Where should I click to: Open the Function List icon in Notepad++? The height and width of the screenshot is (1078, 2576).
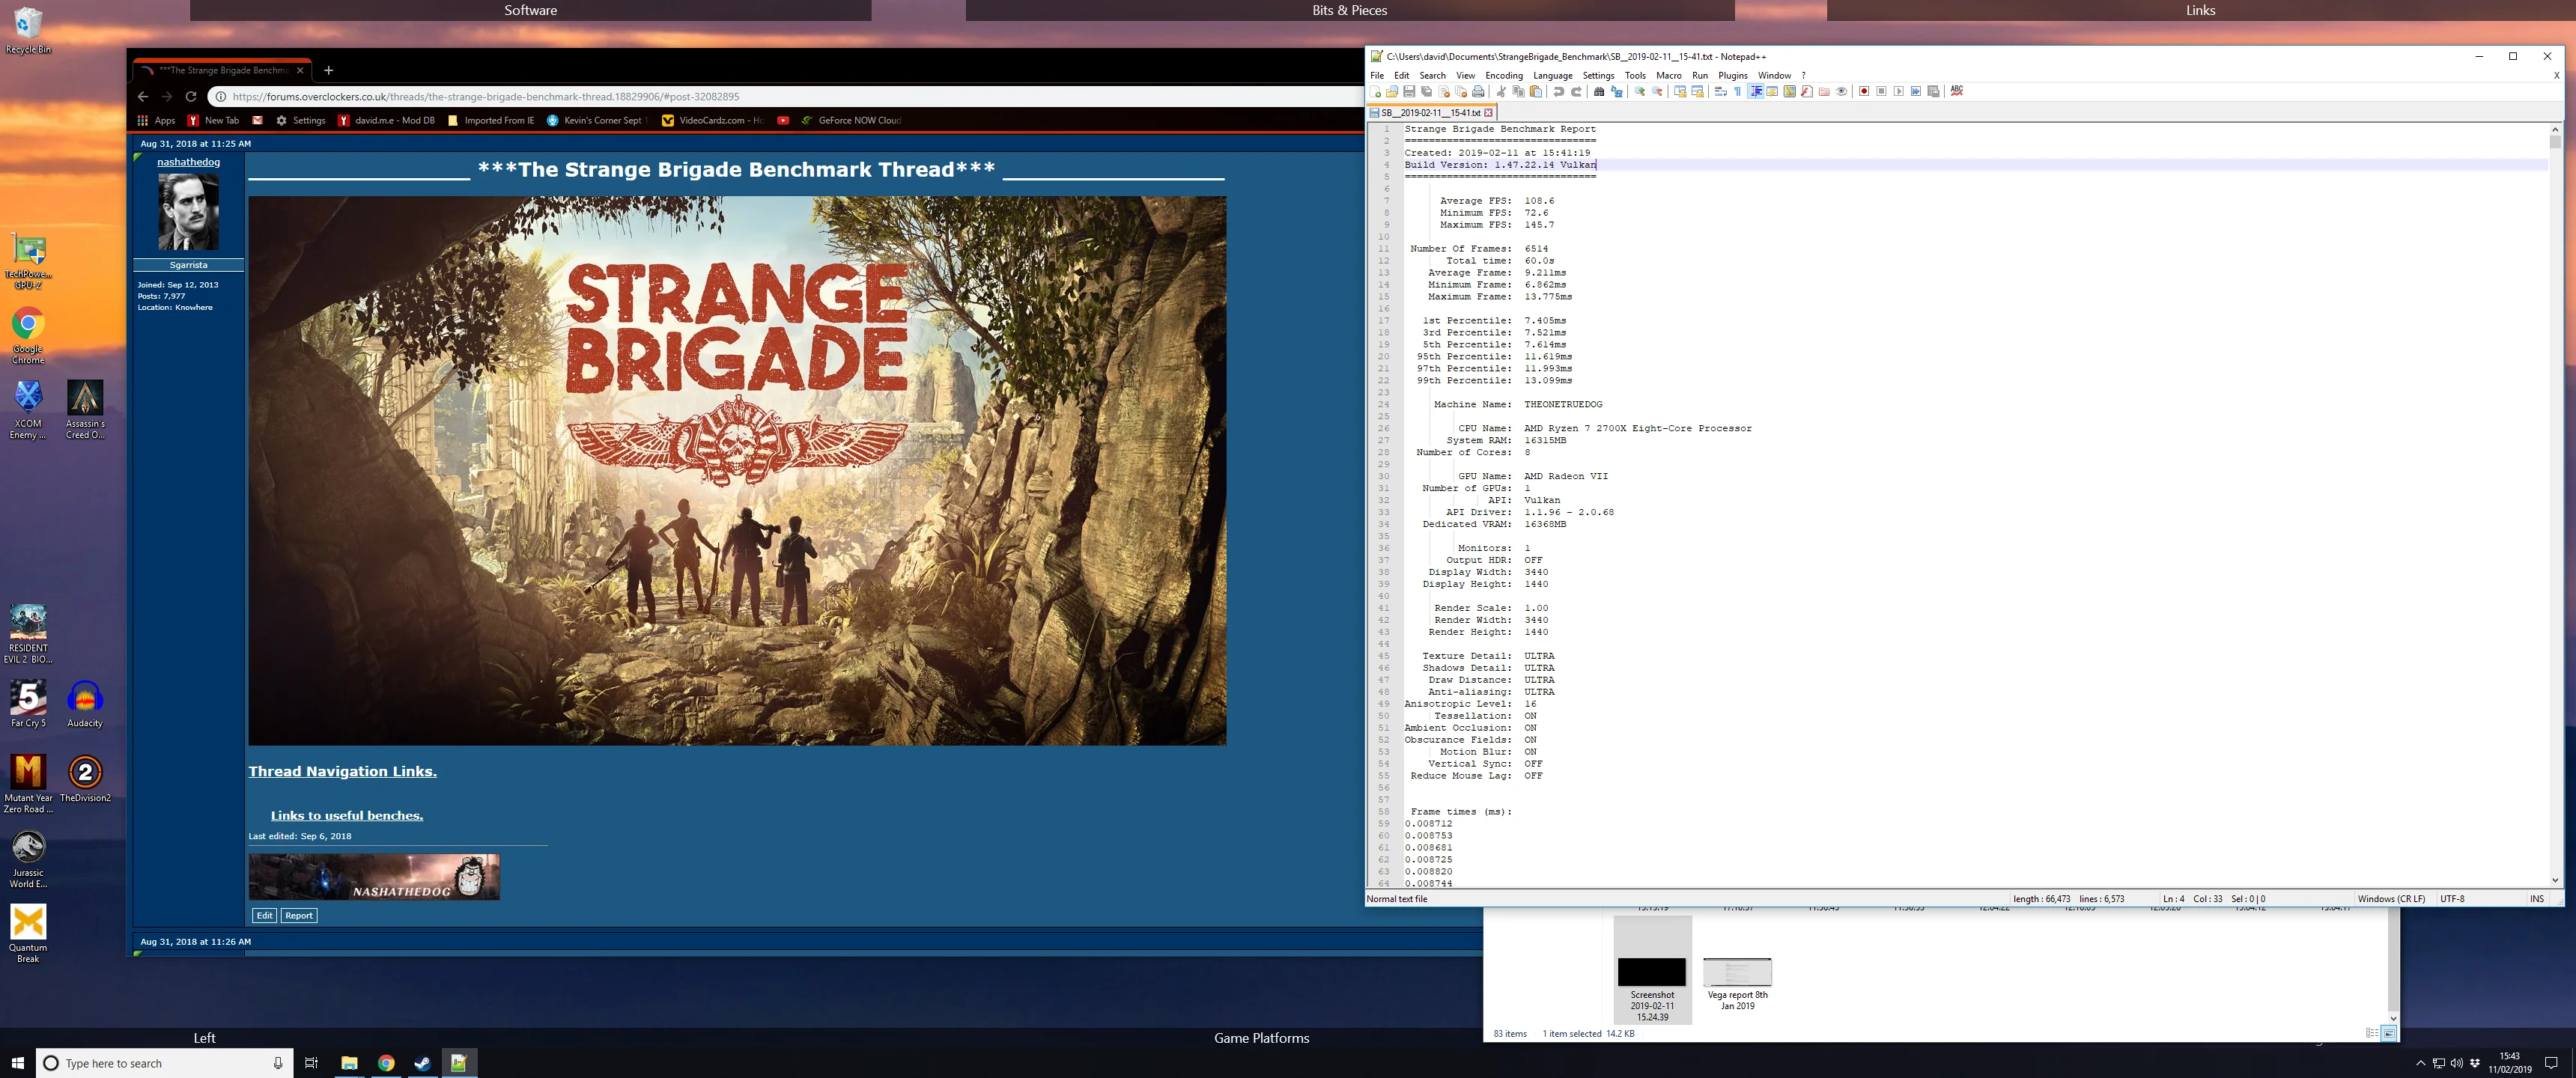1807,91
